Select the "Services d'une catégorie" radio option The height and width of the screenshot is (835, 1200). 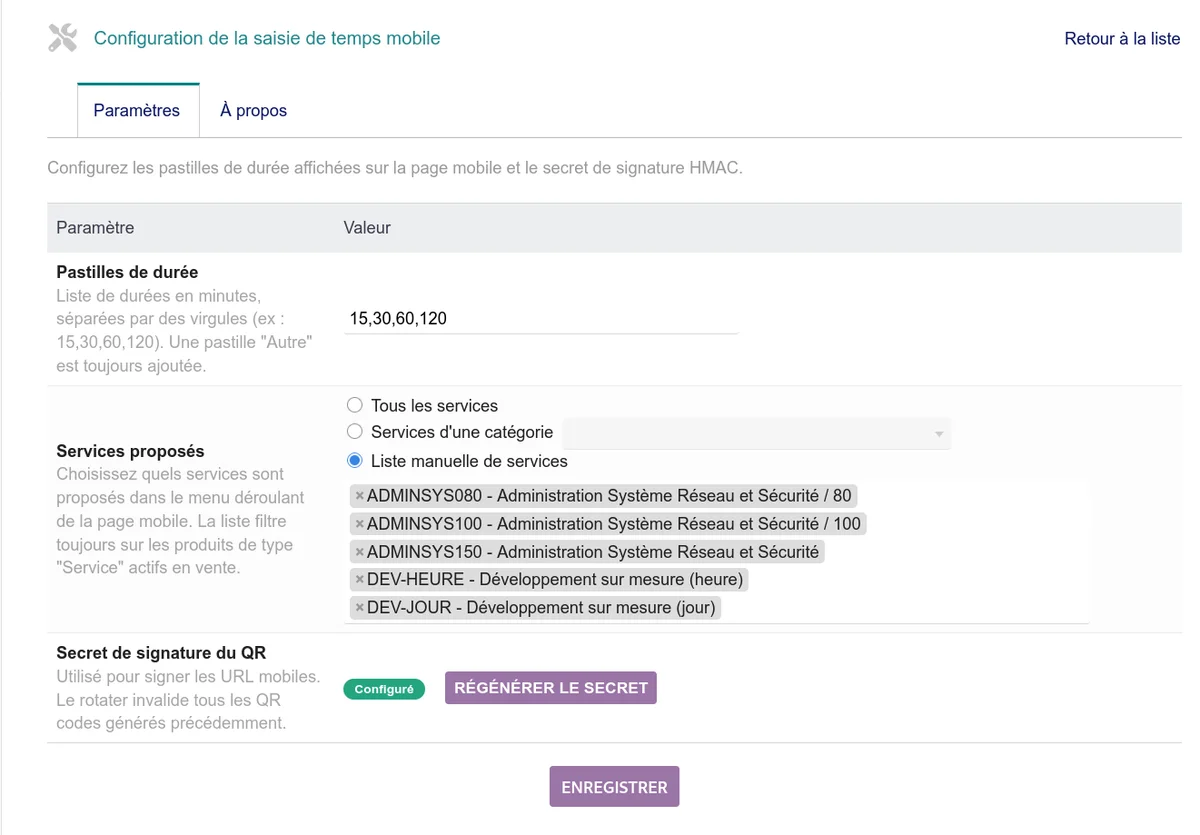354,432
